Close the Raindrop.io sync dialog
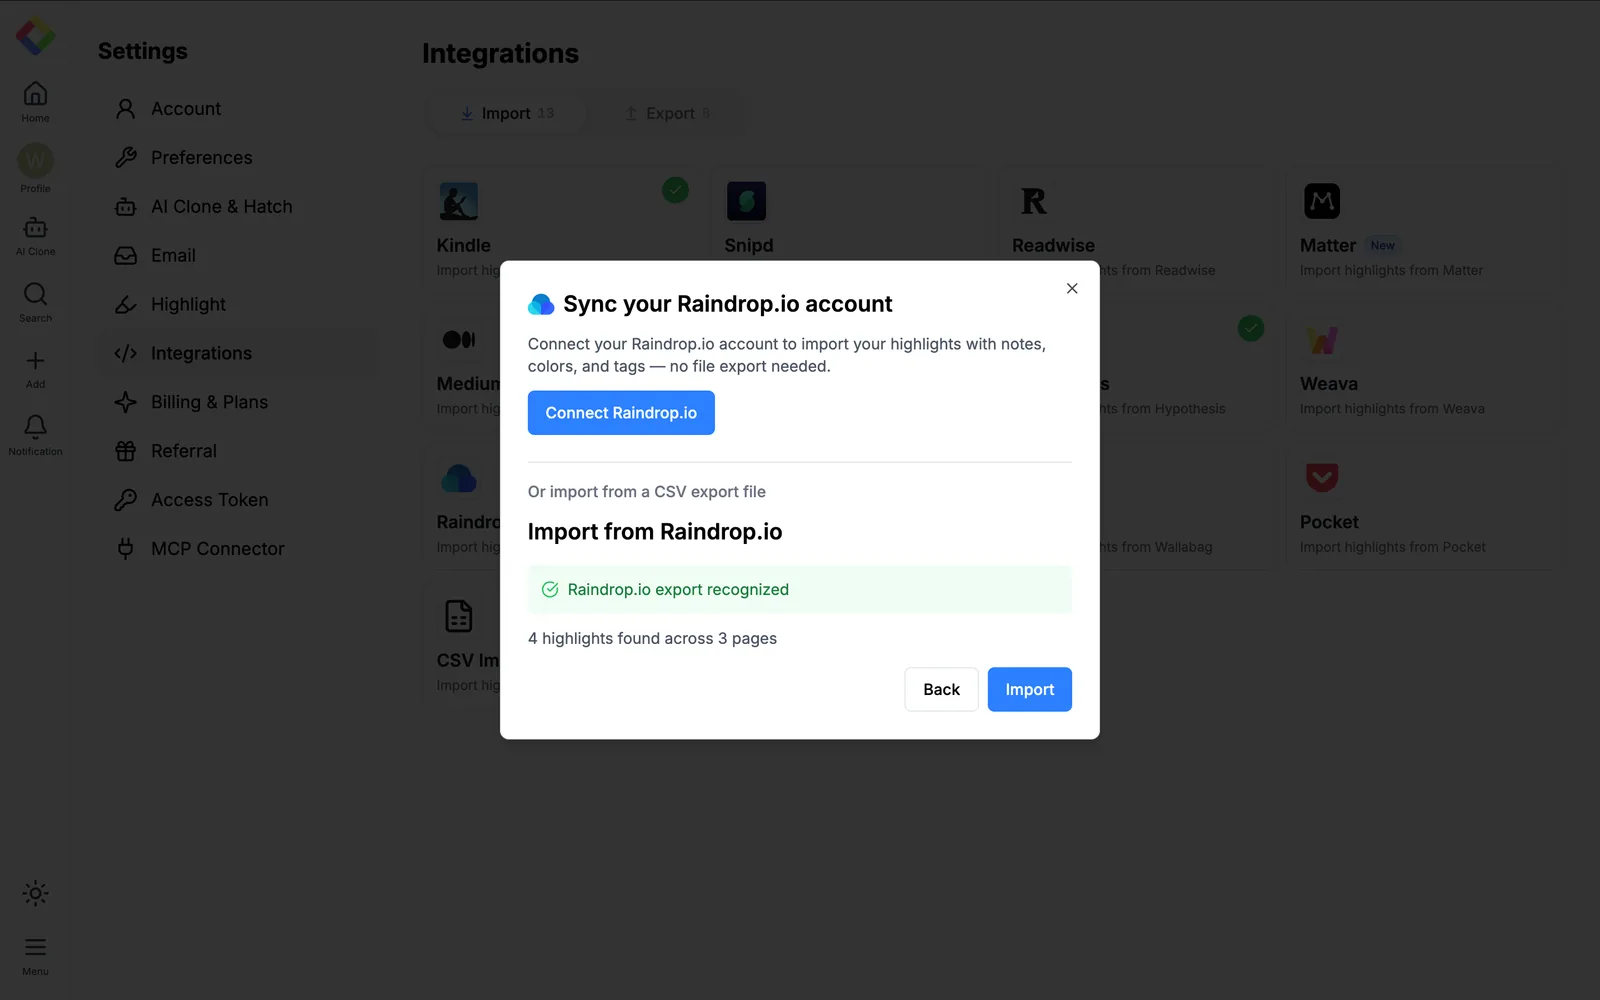Screen dimensions: 1600x1000 tap(1072, 289)
